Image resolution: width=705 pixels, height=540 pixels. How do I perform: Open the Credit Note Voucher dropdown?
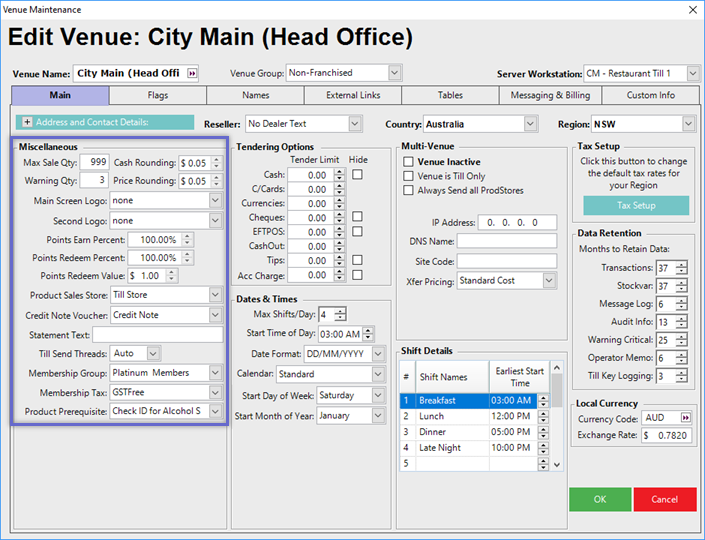pyautogui.click(x=215, y=315)
